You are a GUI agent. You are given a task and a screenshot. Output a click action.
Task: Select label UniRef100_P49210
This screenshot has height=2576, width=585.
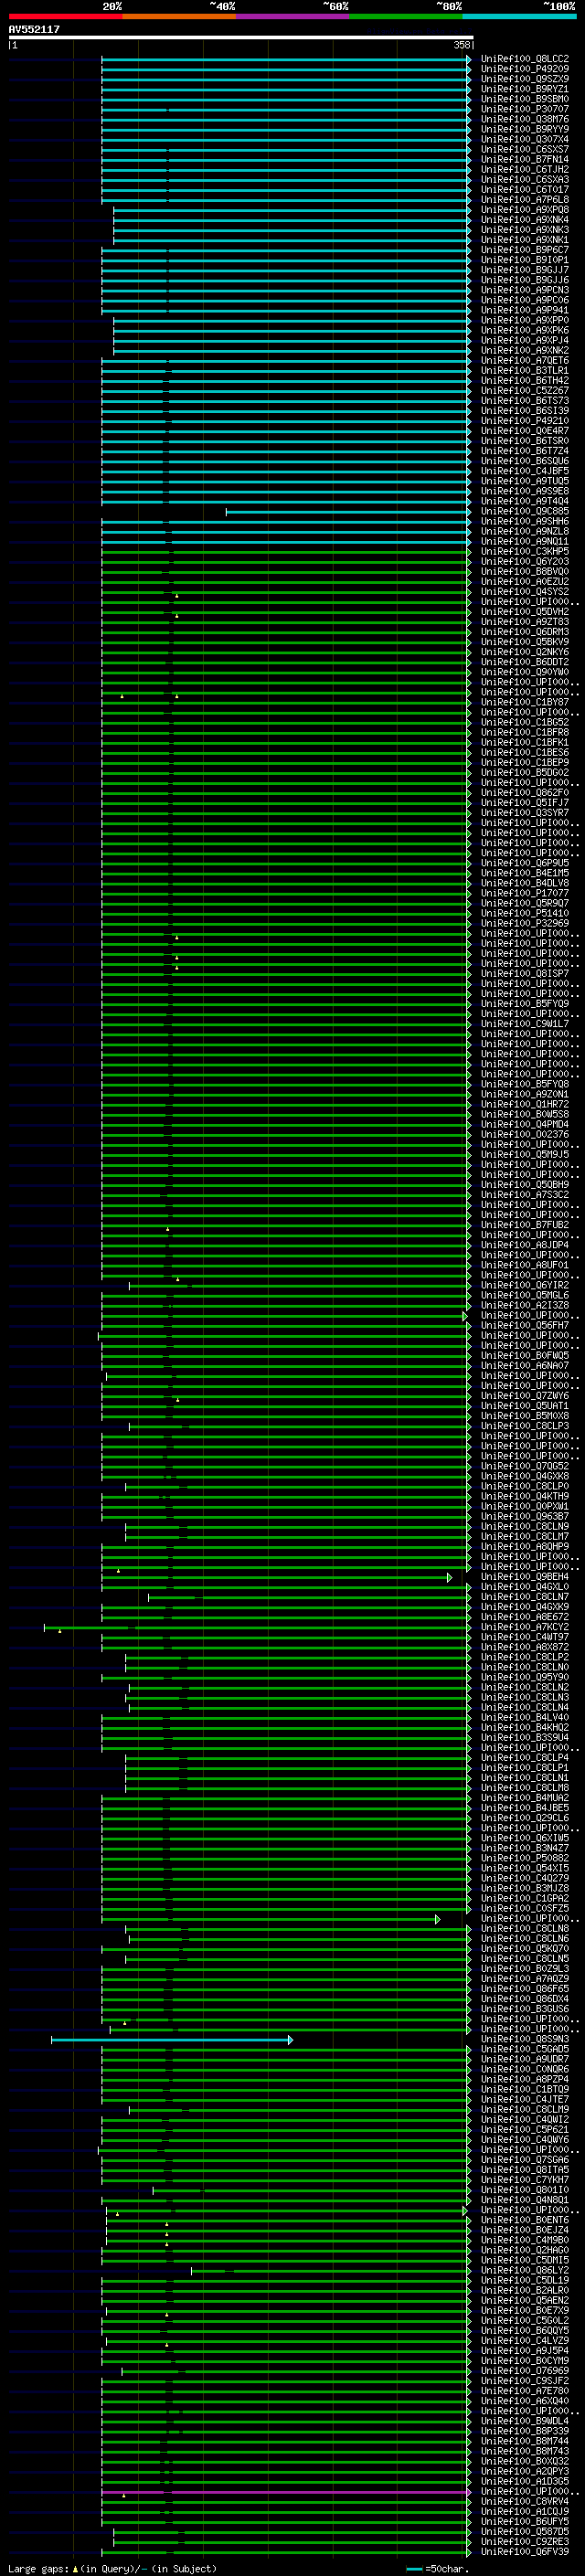click(525, 421)
